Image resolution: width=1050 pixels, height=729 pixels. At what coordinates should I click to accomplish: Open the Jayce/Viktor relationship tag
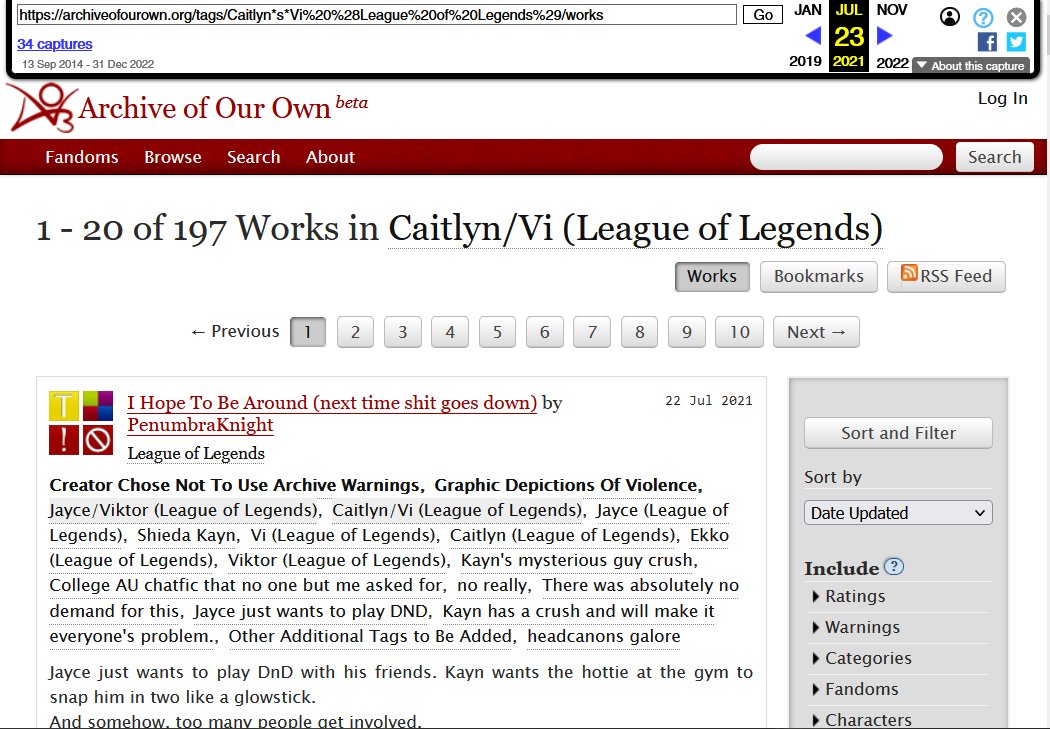pos(183,510)
